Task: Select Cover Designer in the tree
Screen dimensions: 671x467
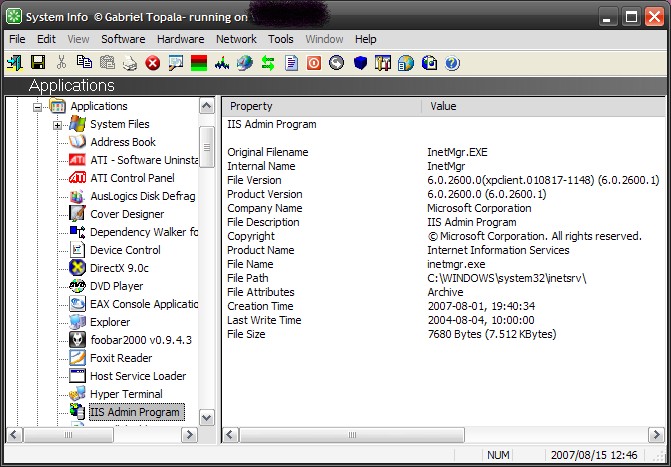Action: tap(127, 214)
